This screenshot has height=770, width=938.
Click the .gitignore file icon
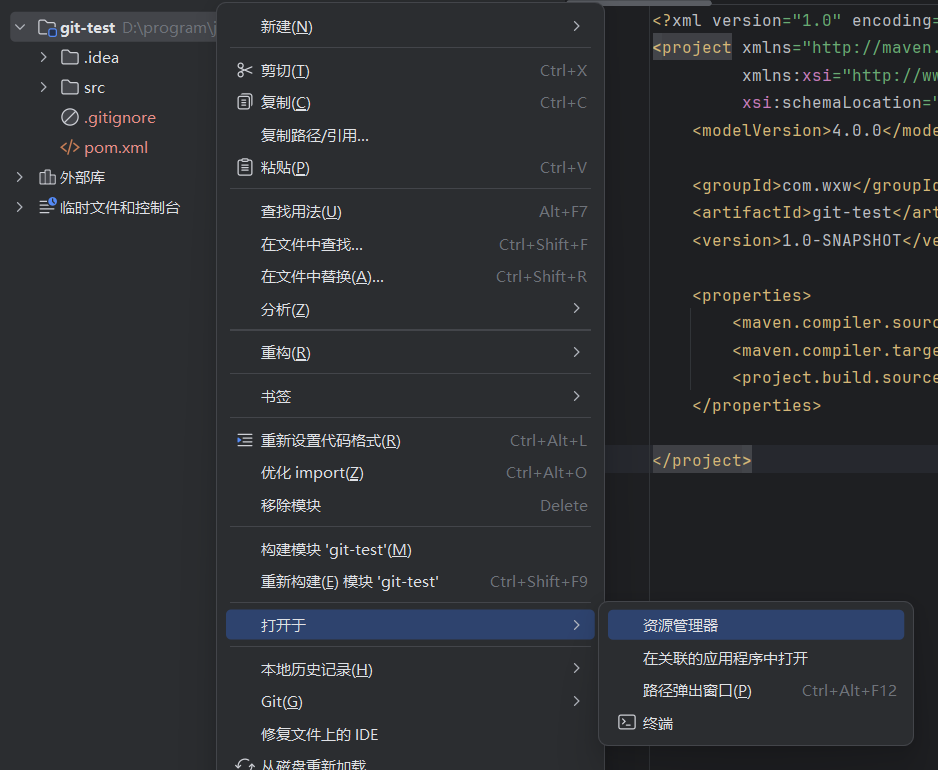[x=70, y=117]
